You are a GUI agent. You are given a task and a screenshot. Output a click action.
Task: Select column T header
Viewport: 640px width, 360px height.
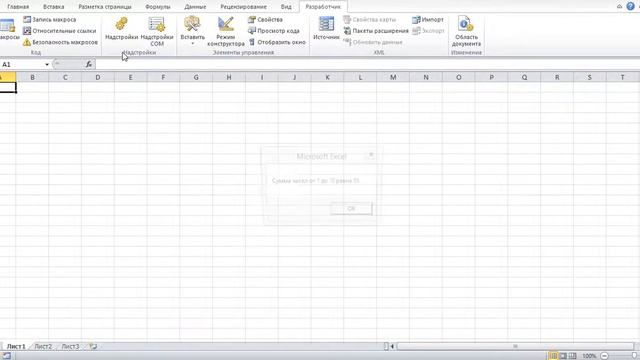(x=622, y=77)
